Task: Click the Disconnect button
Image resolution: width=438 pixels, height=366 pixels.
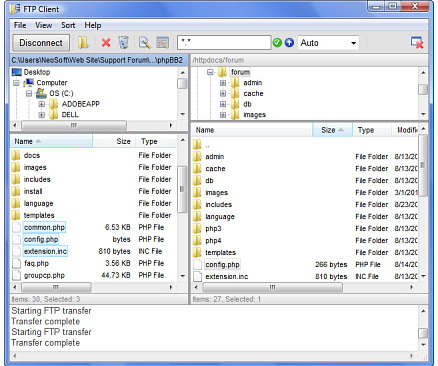Action: pos(41,43)
